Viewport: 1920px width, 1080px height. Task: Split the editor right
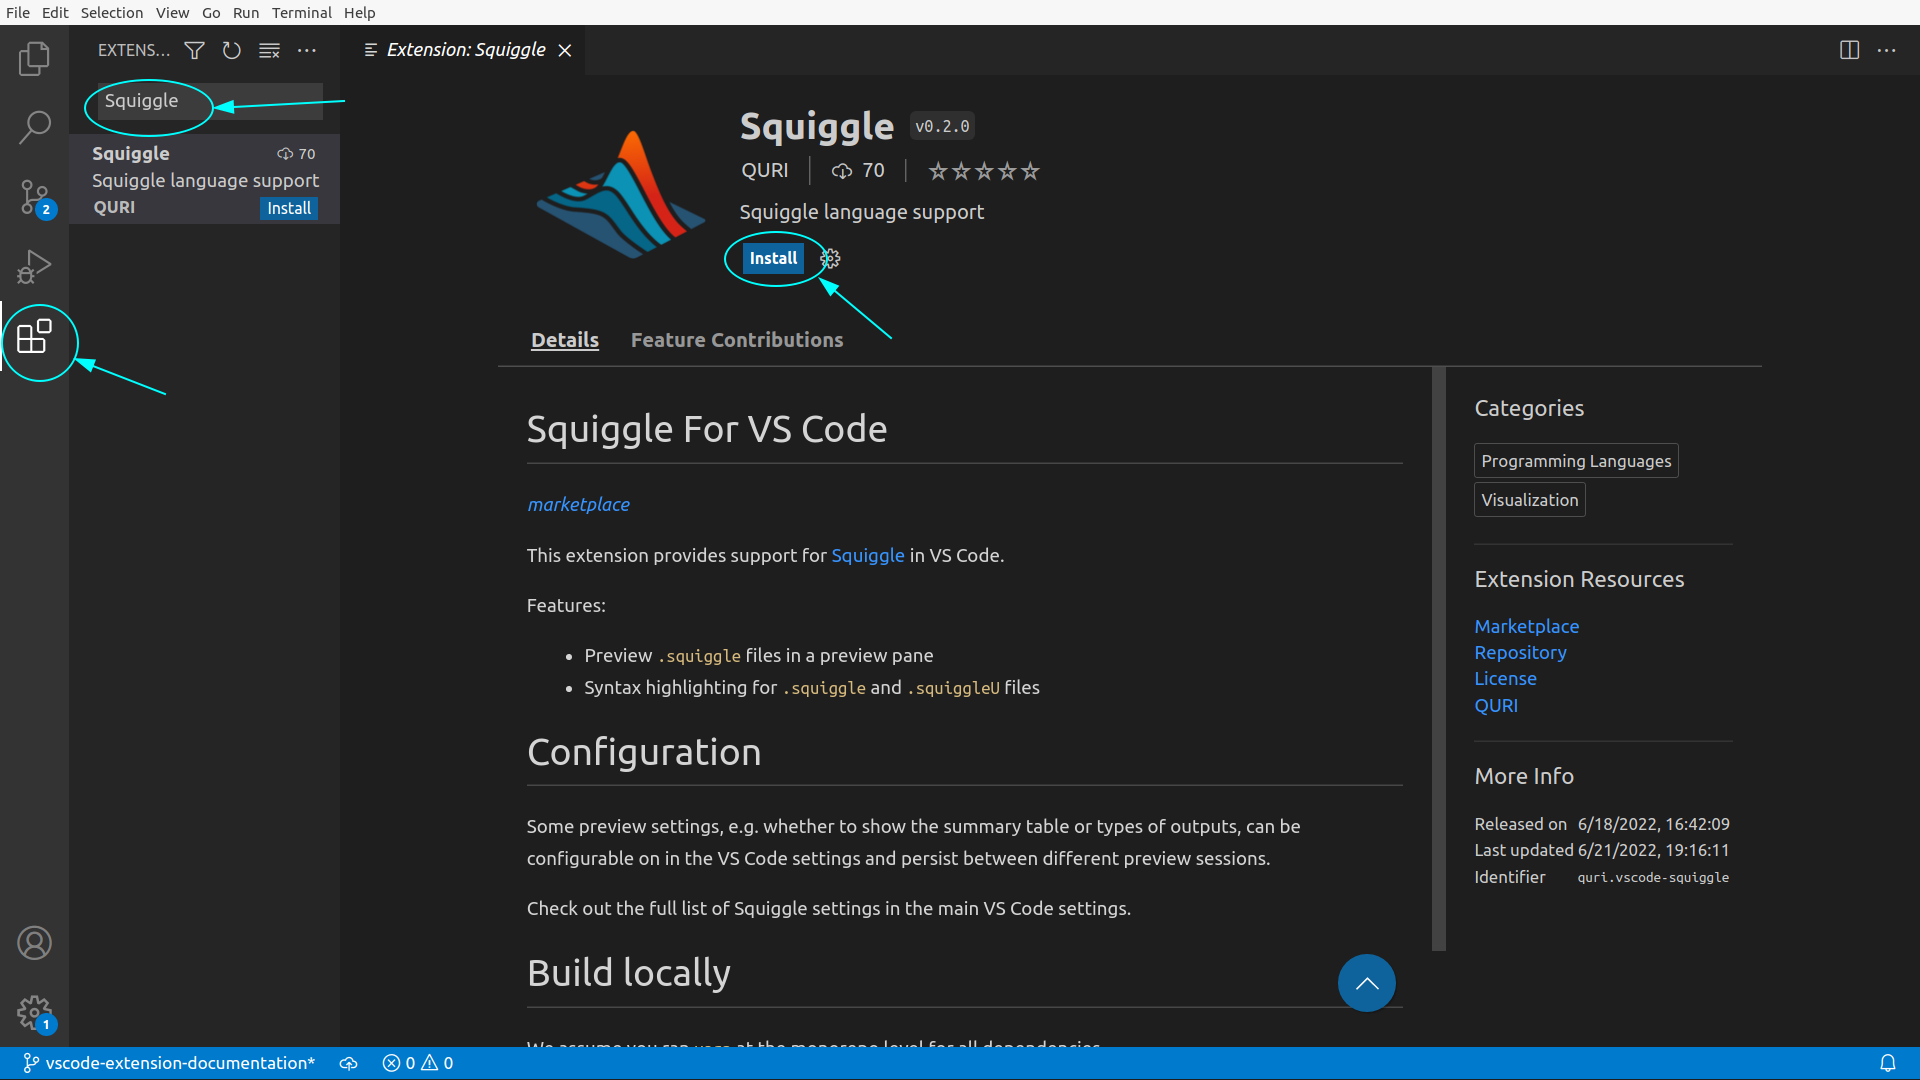1849,50
